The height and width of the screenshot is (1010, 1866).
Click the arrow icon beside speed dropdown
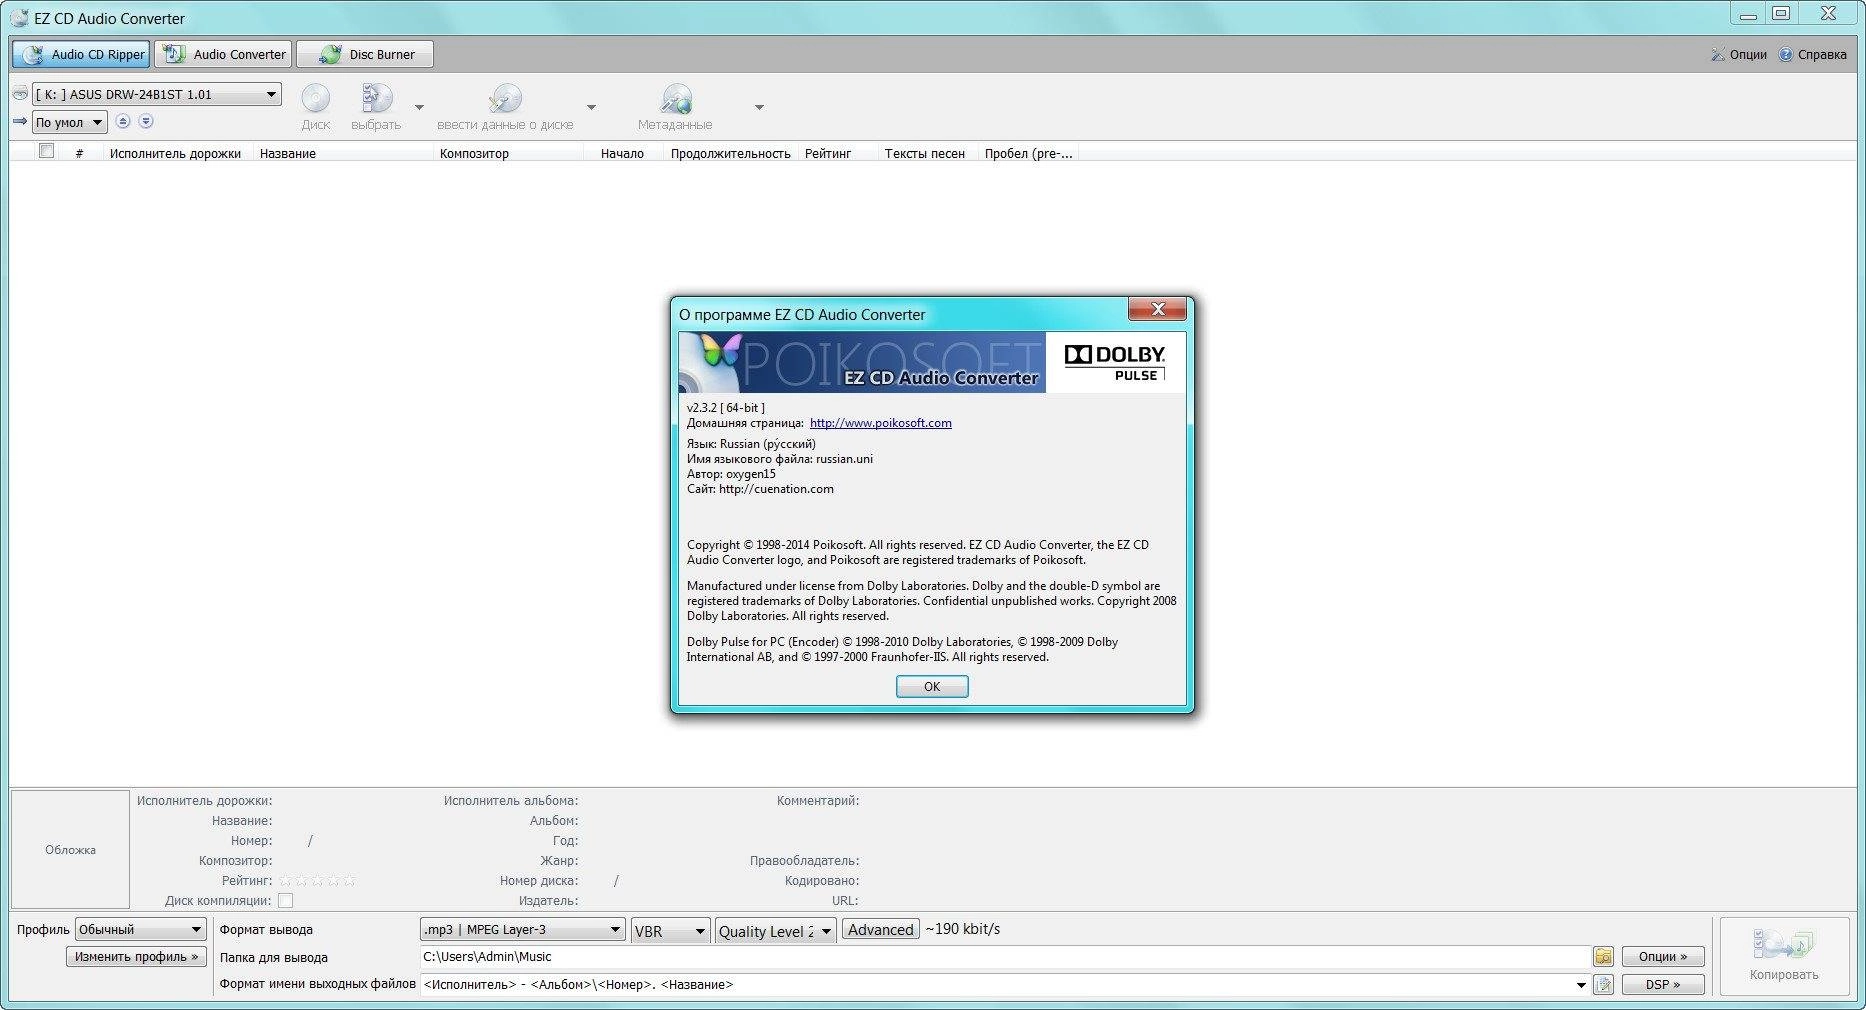pos(20,121)
